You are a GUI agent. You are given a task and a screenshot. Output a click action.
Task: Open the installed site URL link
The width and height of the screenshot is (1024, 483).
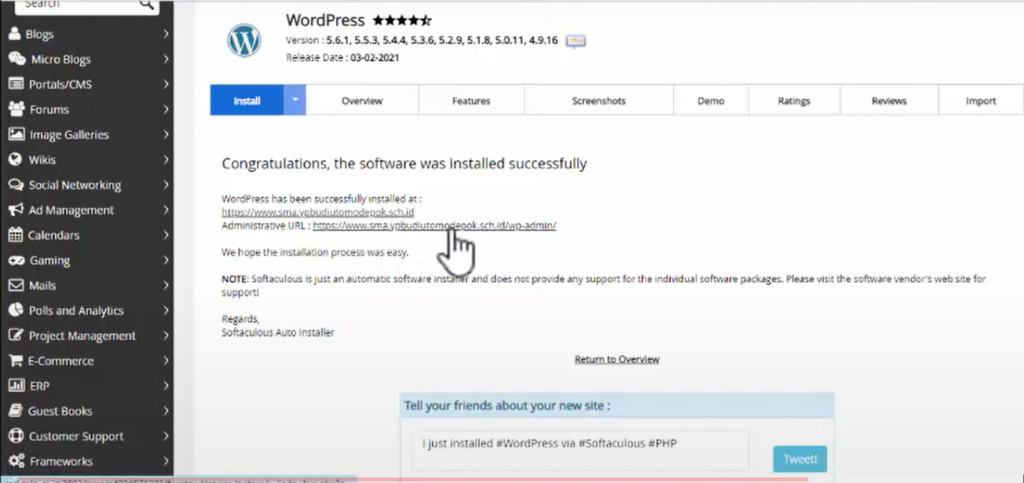317,212
